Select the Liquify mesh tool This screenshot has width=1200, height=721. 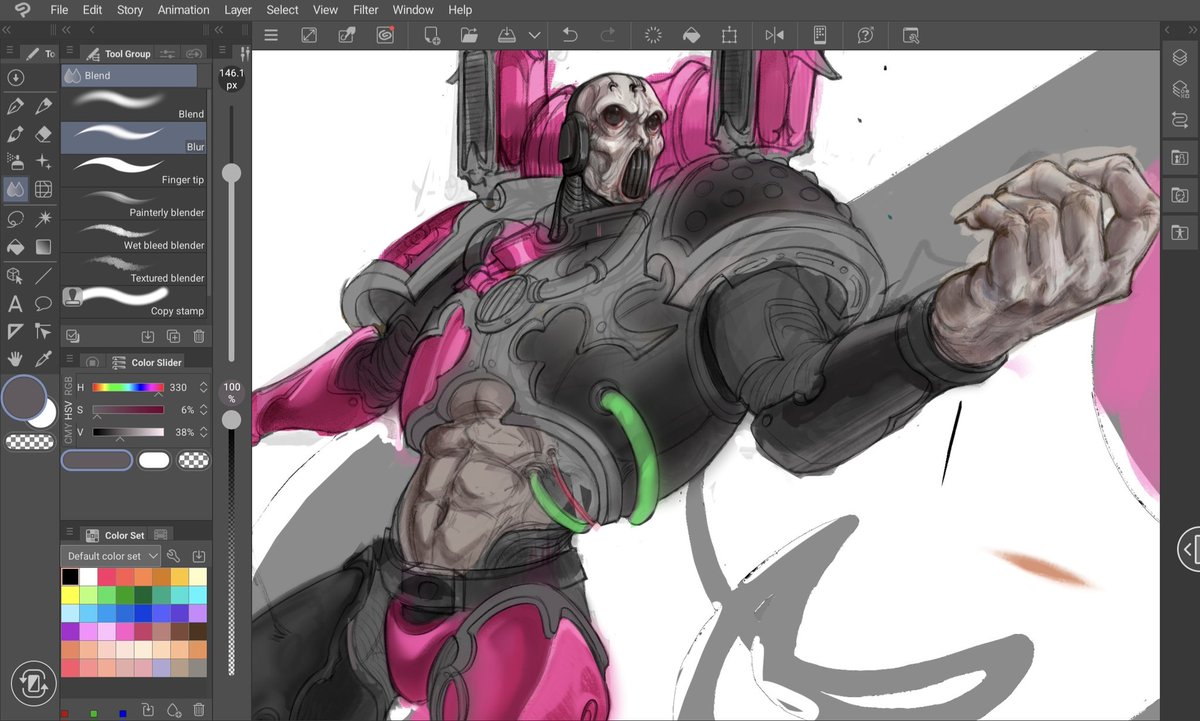(x=43, y=189)
